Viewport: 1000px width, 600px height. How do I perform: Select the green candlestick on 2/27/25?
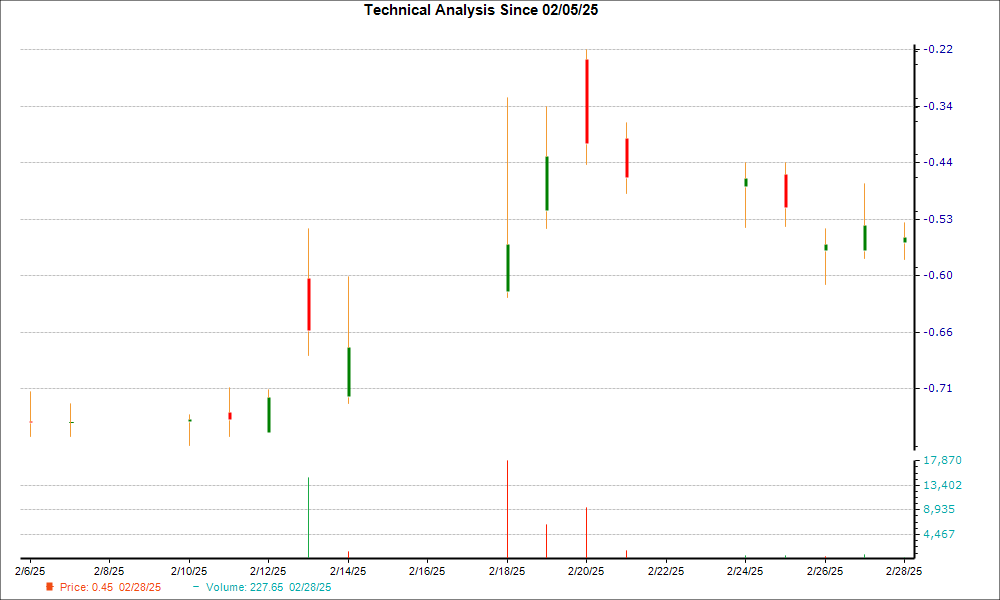[865, 238]
